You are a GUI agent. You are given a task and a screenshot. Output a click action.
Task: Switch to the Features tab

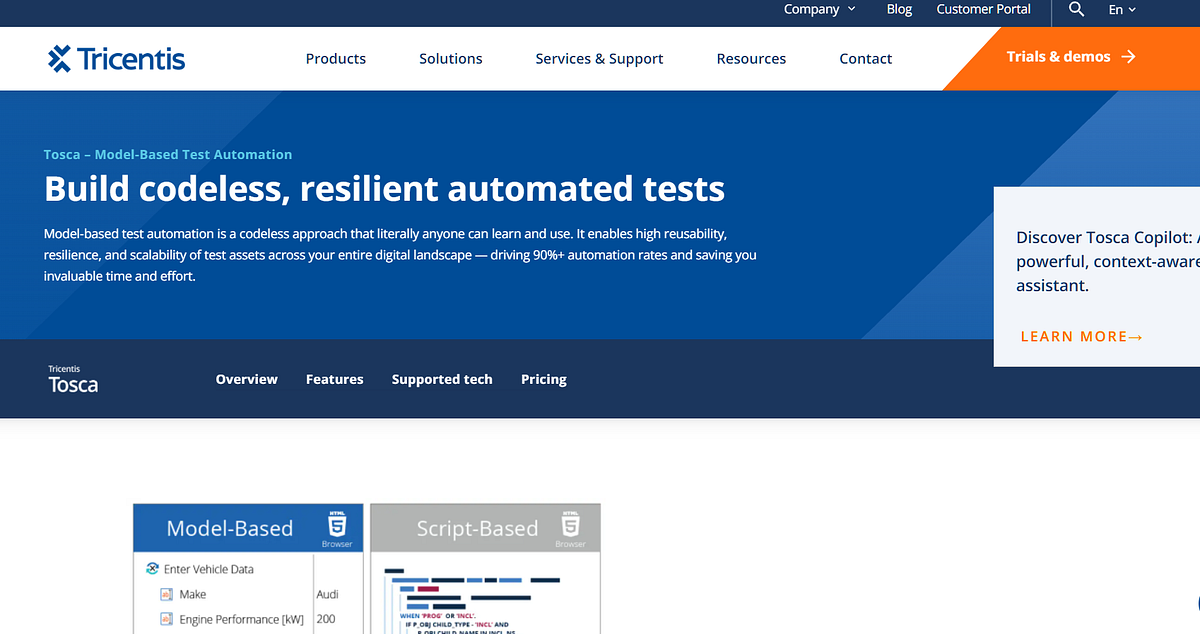click(335, 379)
